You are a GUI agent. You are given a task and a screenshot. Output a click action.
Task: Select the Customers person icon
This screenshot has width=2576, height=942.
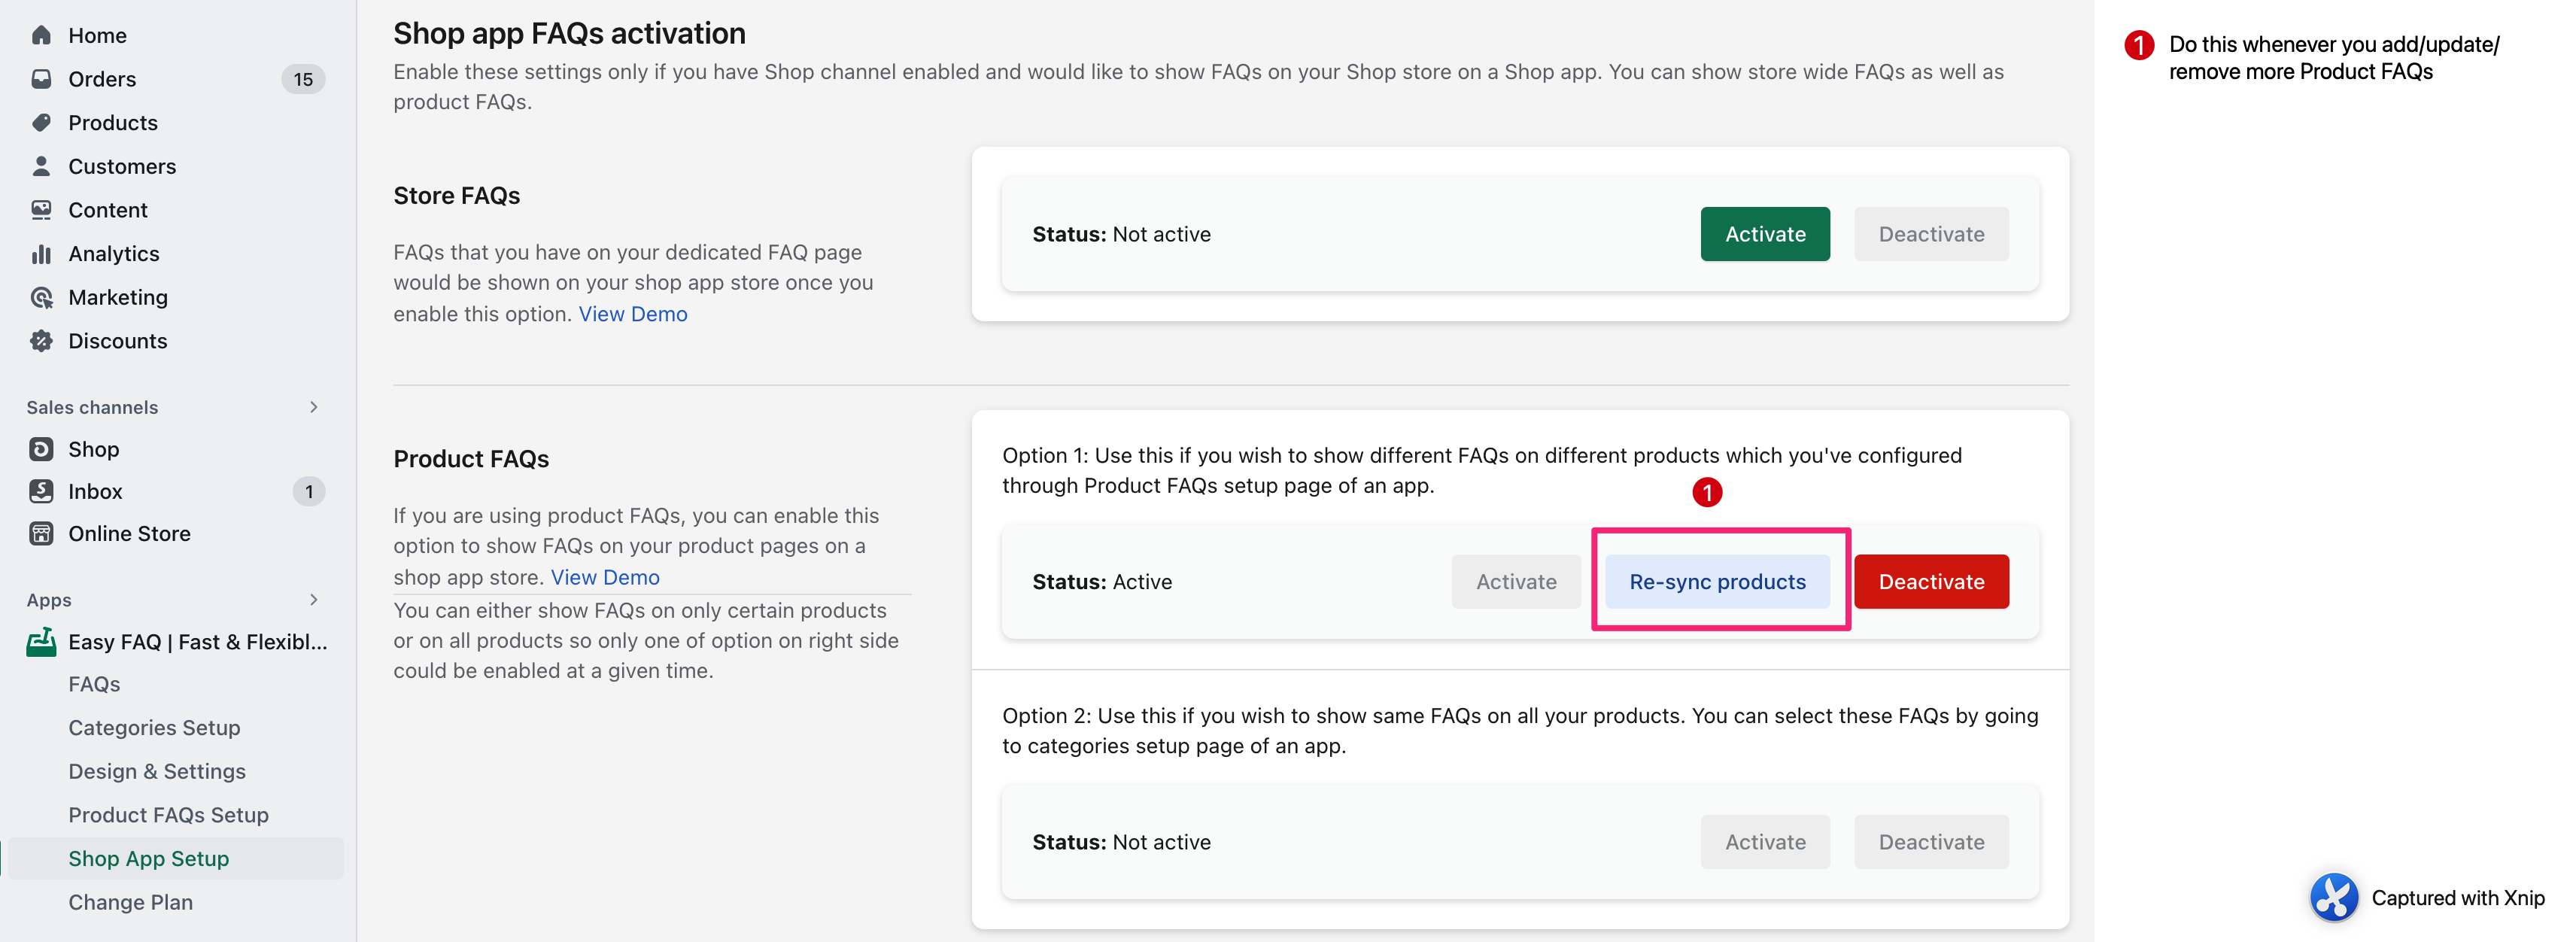pos(41,166)
